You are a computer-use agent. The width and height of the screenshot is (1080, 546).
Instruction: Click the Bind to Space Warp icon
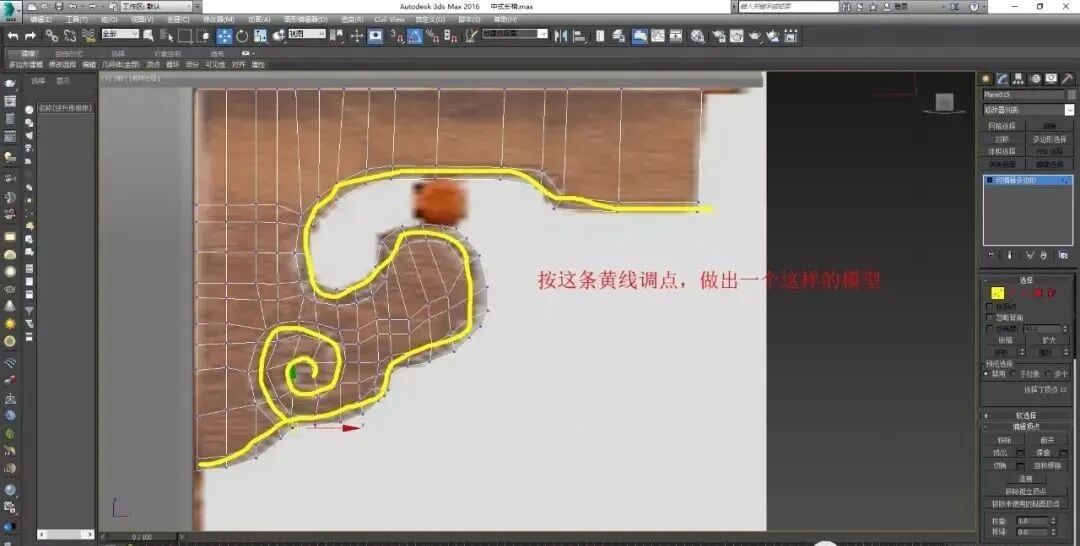(88, 36)
